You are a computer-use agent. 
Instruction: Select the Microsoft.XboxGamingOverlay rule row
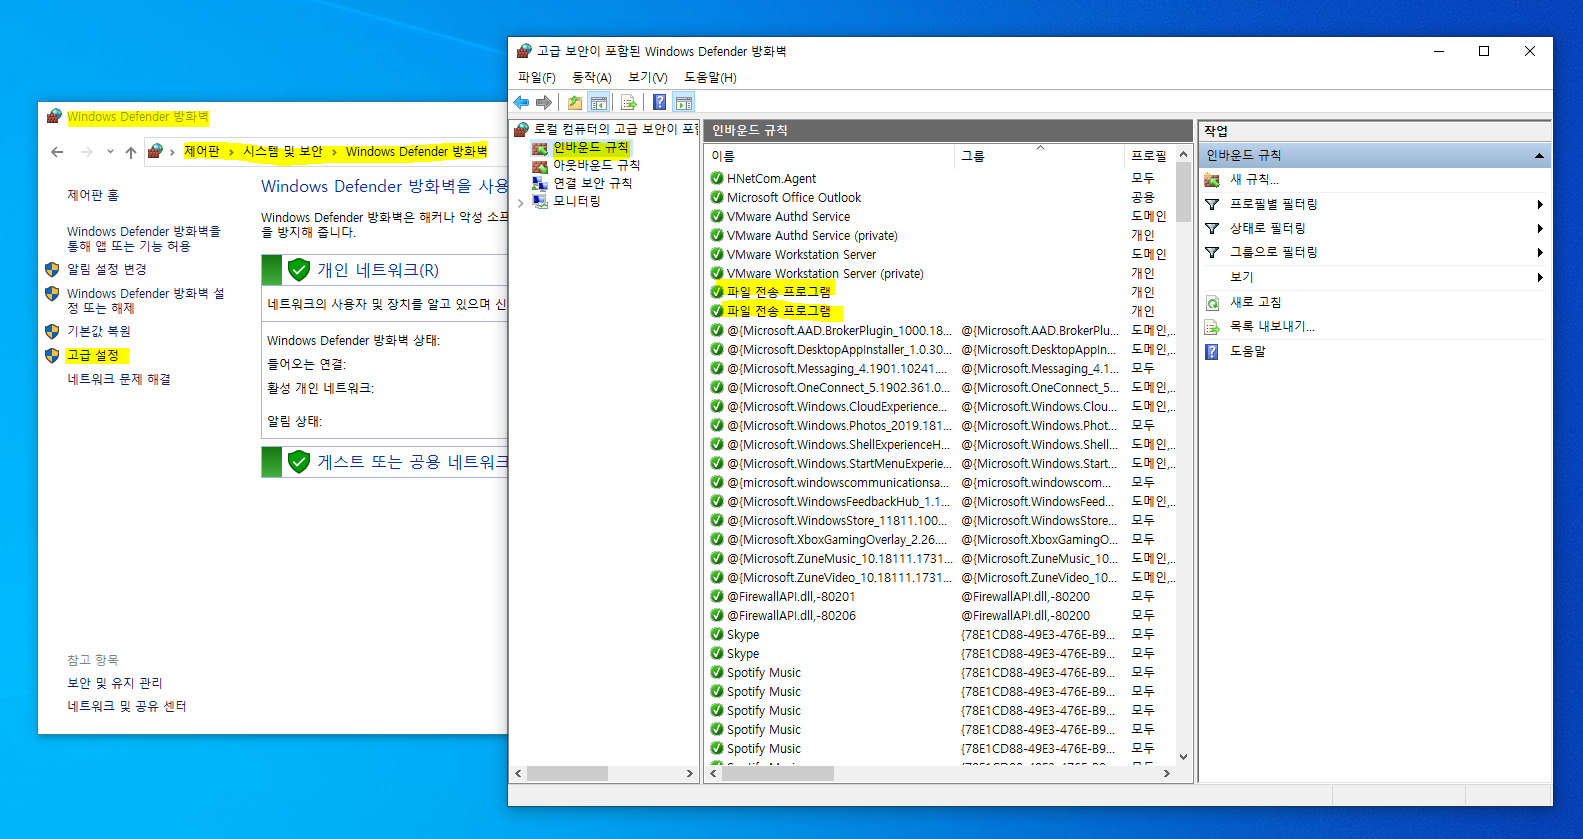[940, 539]
